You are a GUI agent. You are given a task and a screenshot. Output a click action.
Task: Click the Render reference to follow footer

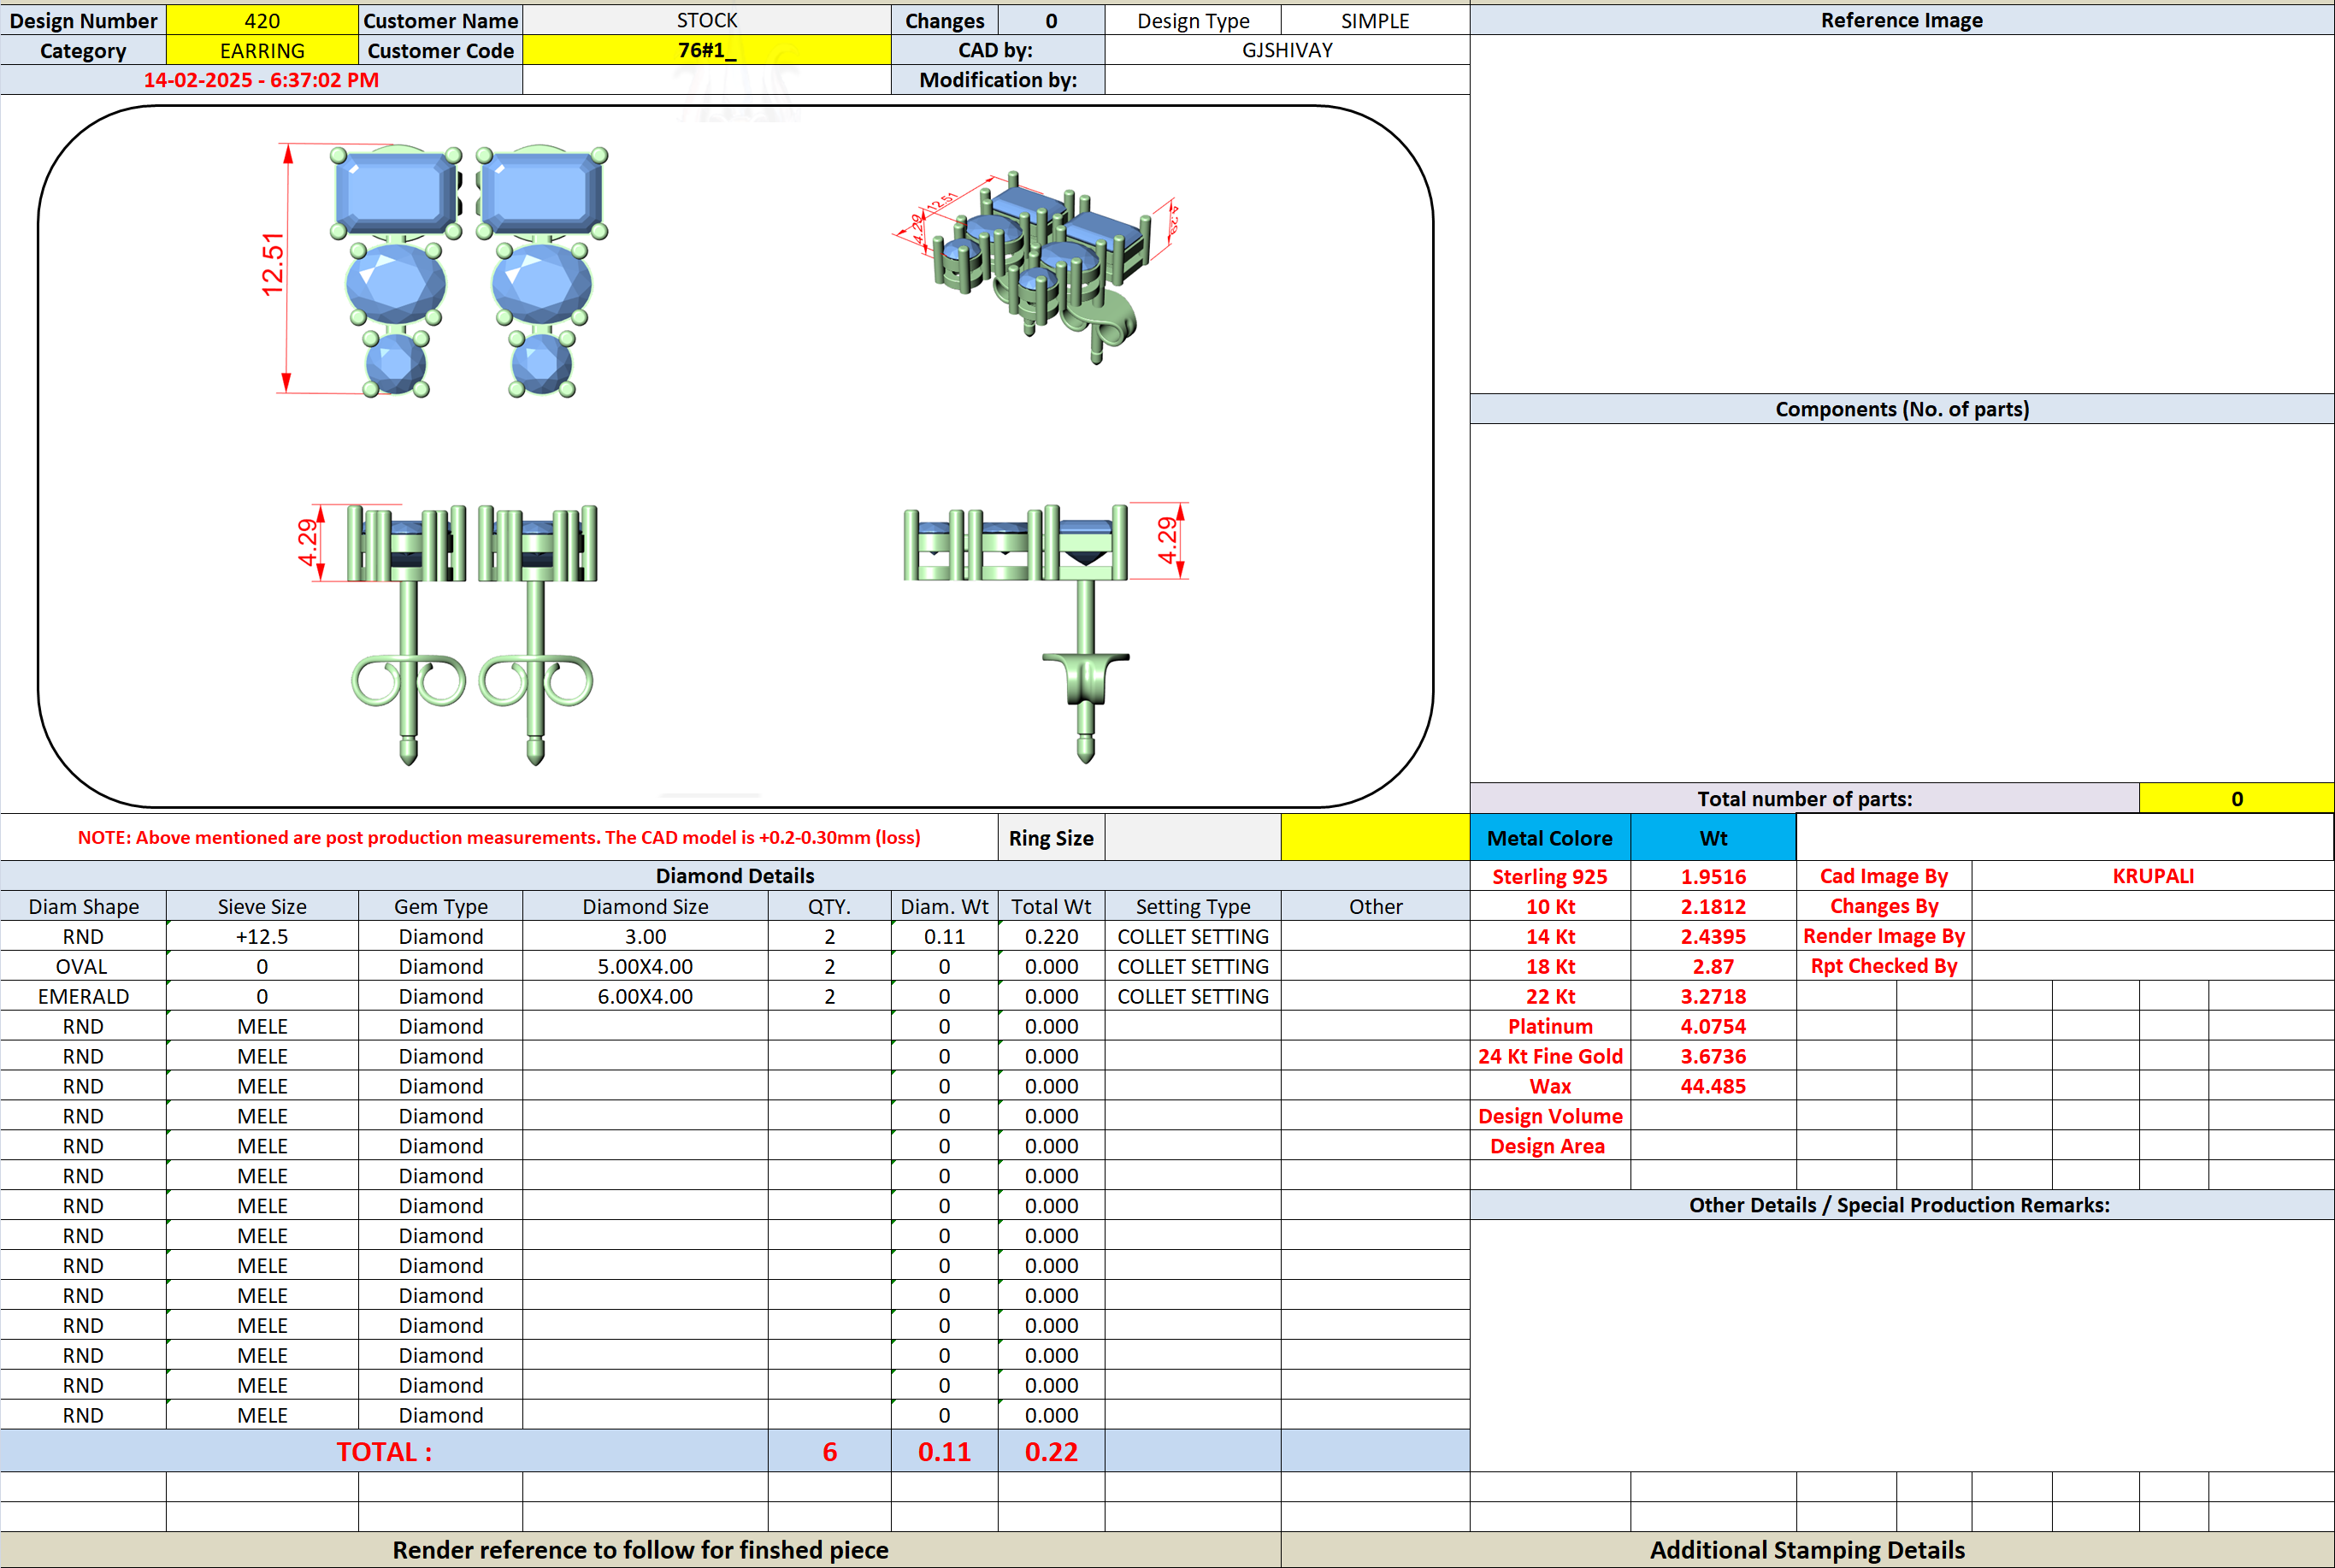pyautogui.click(x=640, y=1550)
